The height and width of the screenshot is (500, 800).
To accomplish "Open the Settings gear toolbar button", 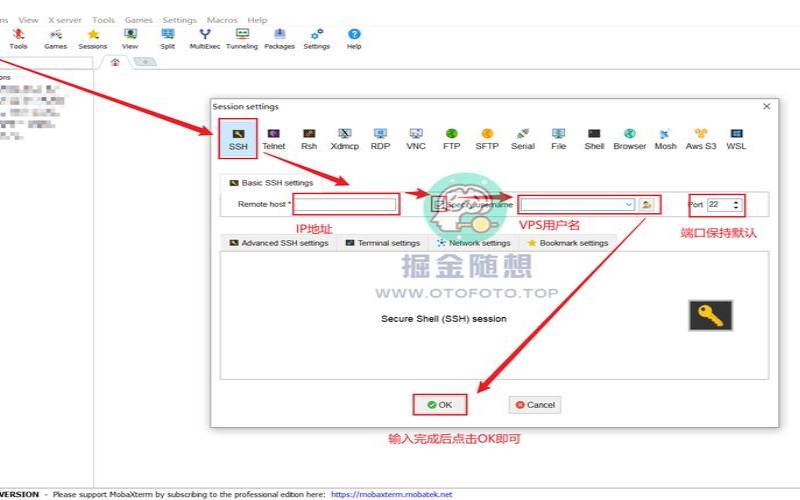I will point(317,39).
